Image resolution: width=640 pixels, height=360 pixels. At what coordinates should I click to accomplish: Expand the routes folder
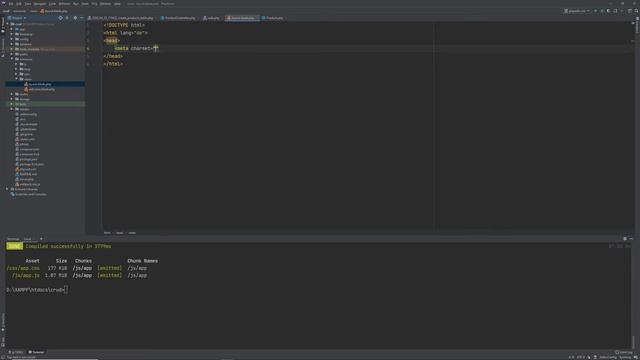pos(12,94)
